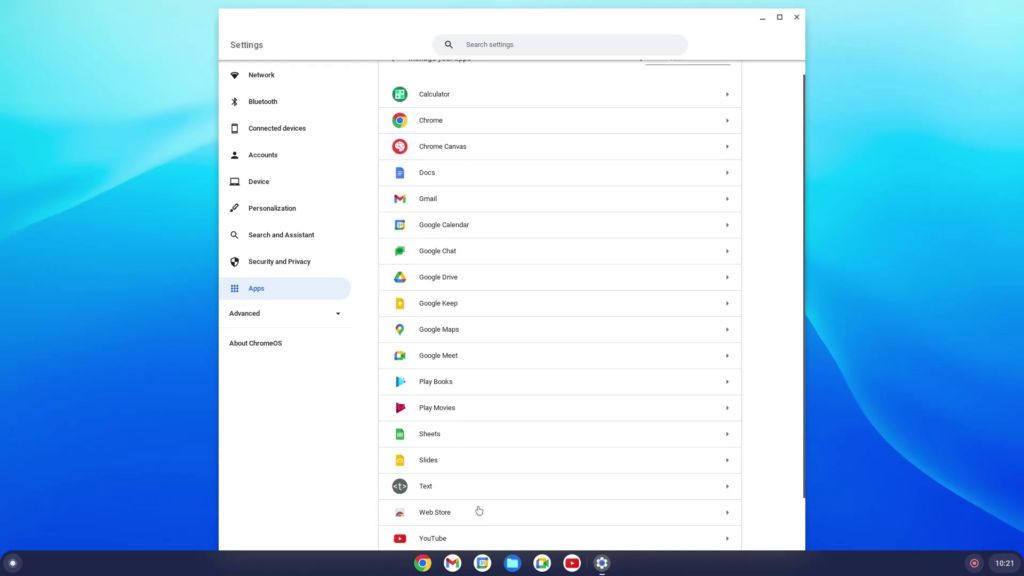Open status tray clock showing 10:21
Screen dimensions: 1024x576
coord(1004,563)
